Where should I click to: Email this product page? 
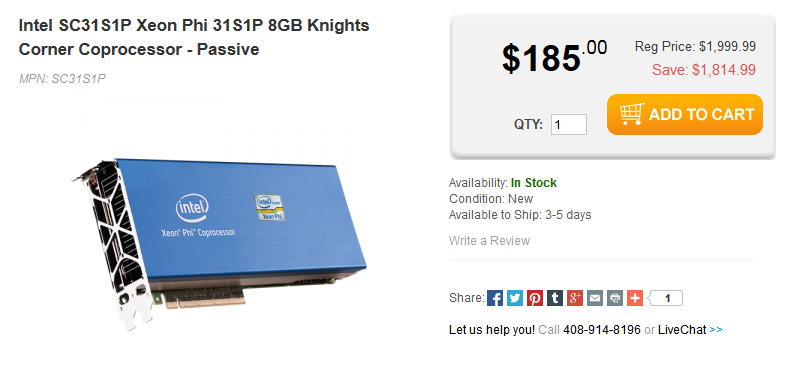click(595, 298)
